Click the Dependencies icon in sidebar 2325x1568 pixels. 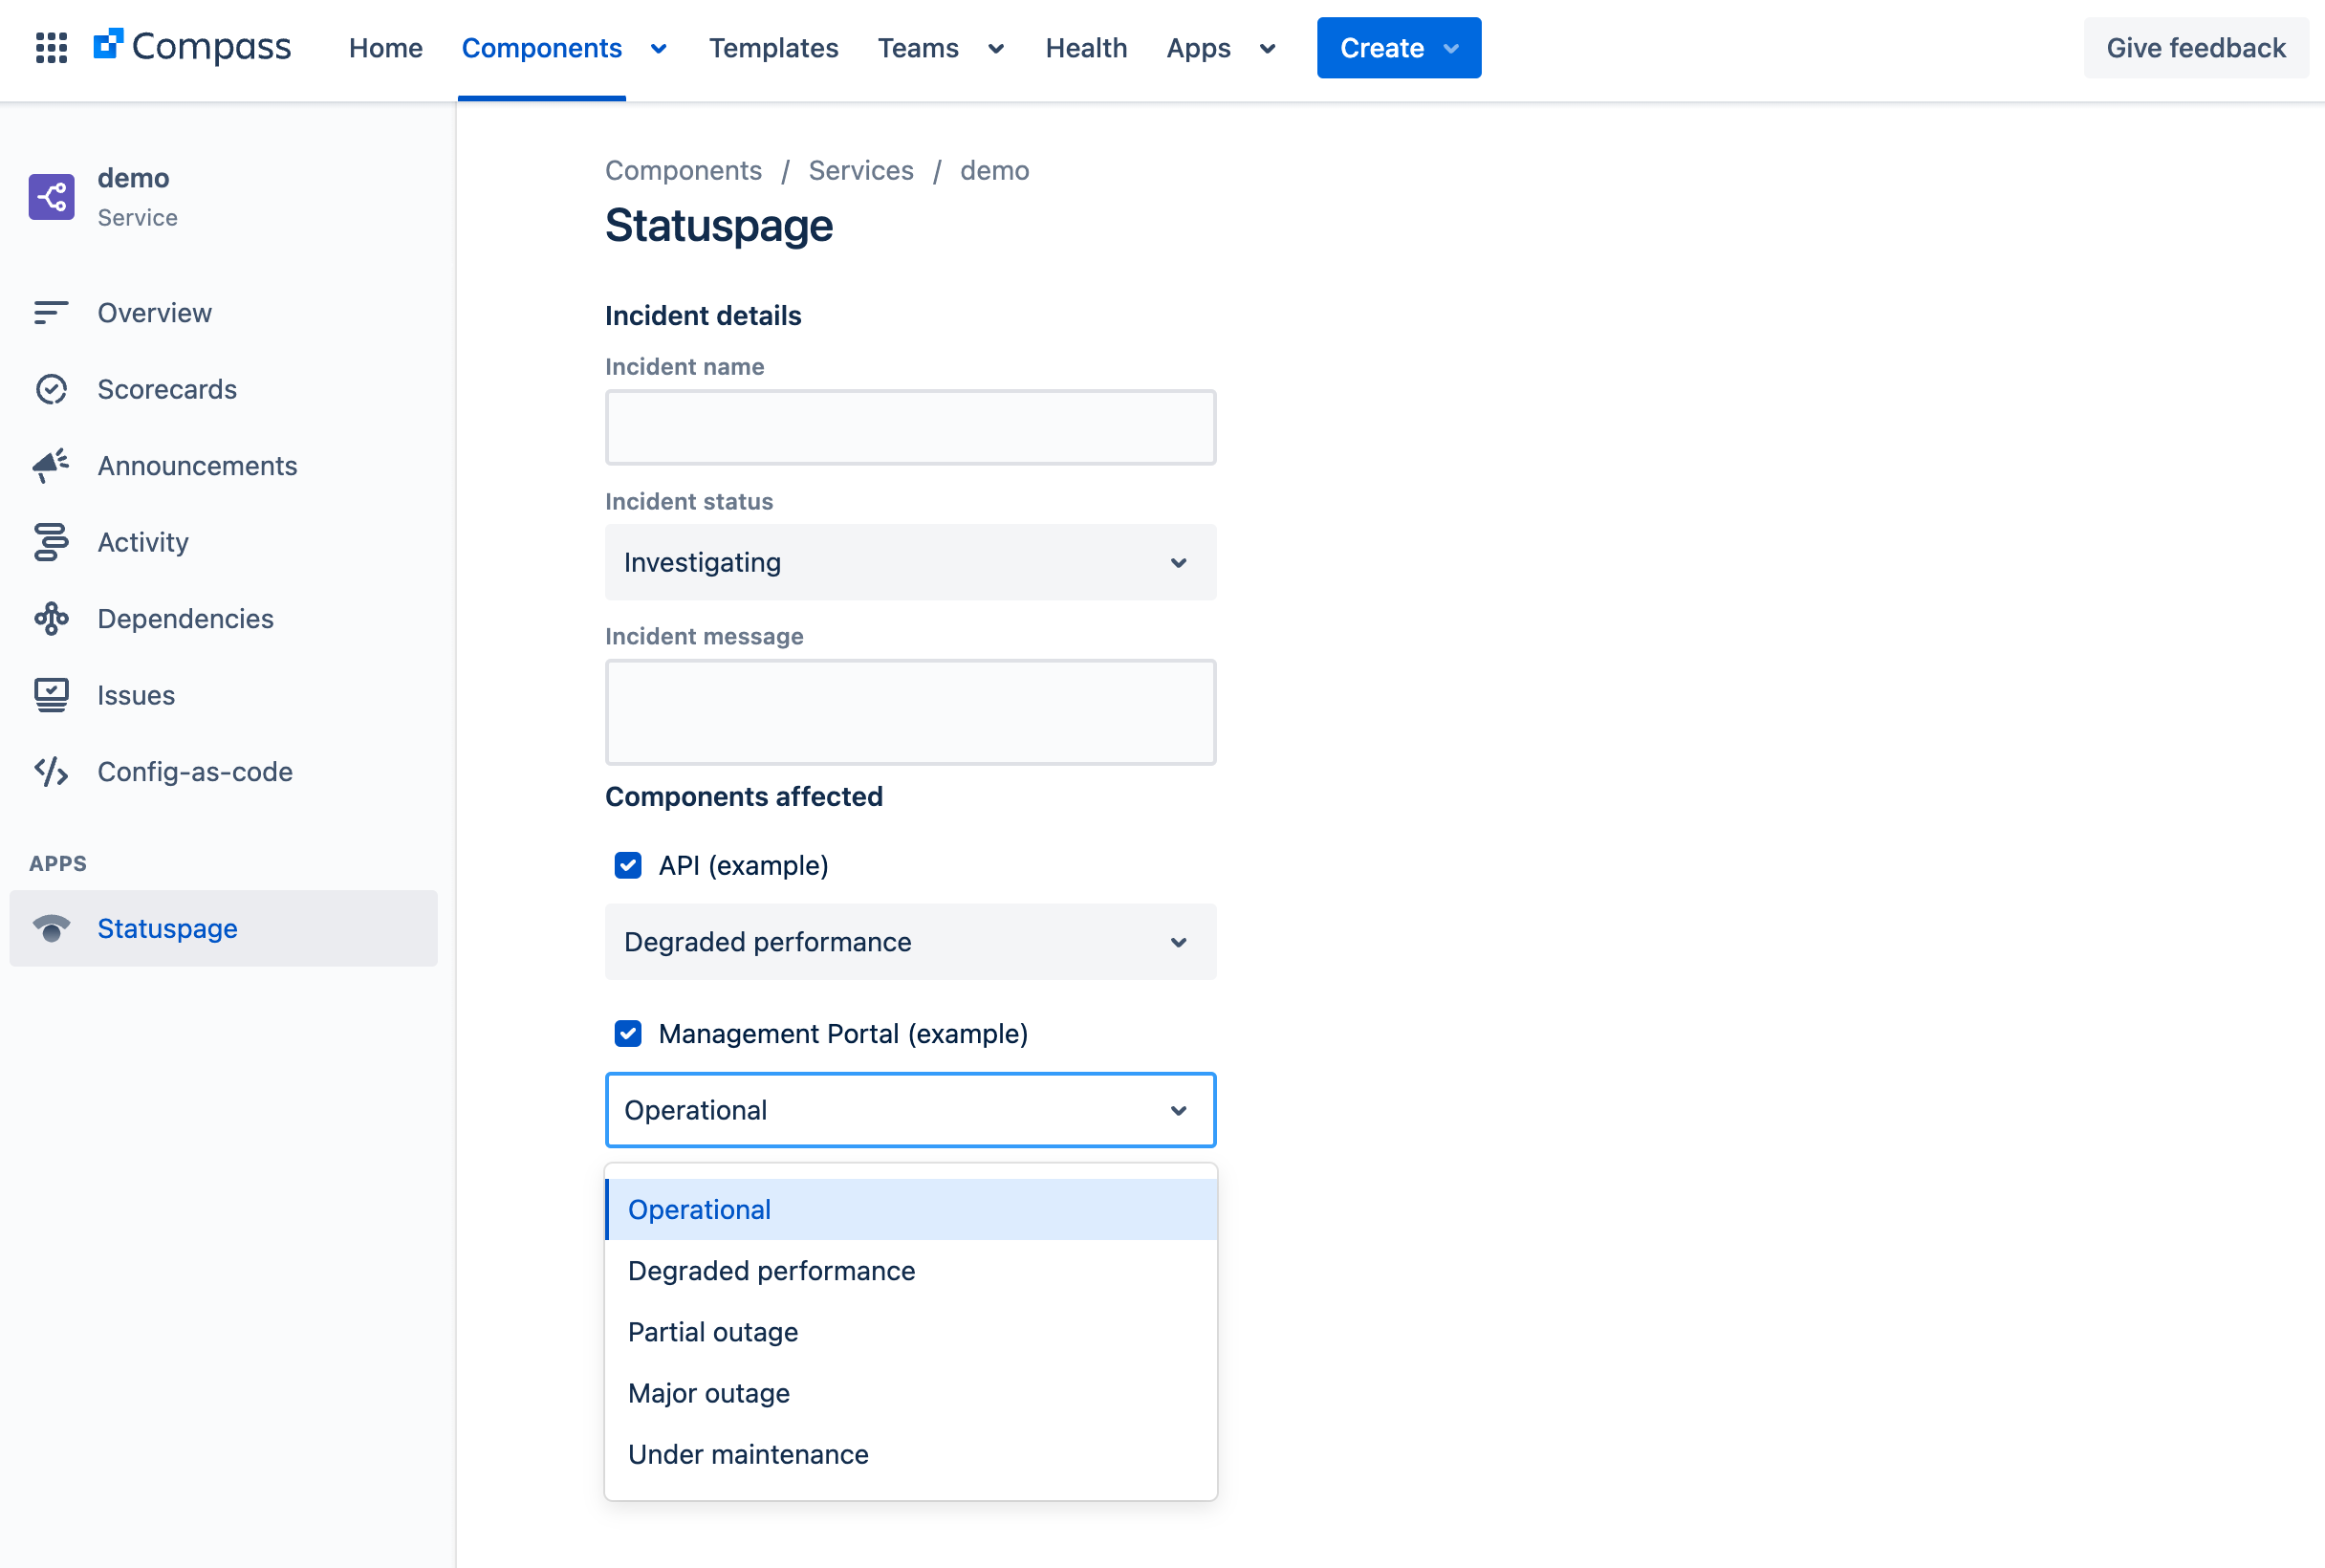point(51,619)
